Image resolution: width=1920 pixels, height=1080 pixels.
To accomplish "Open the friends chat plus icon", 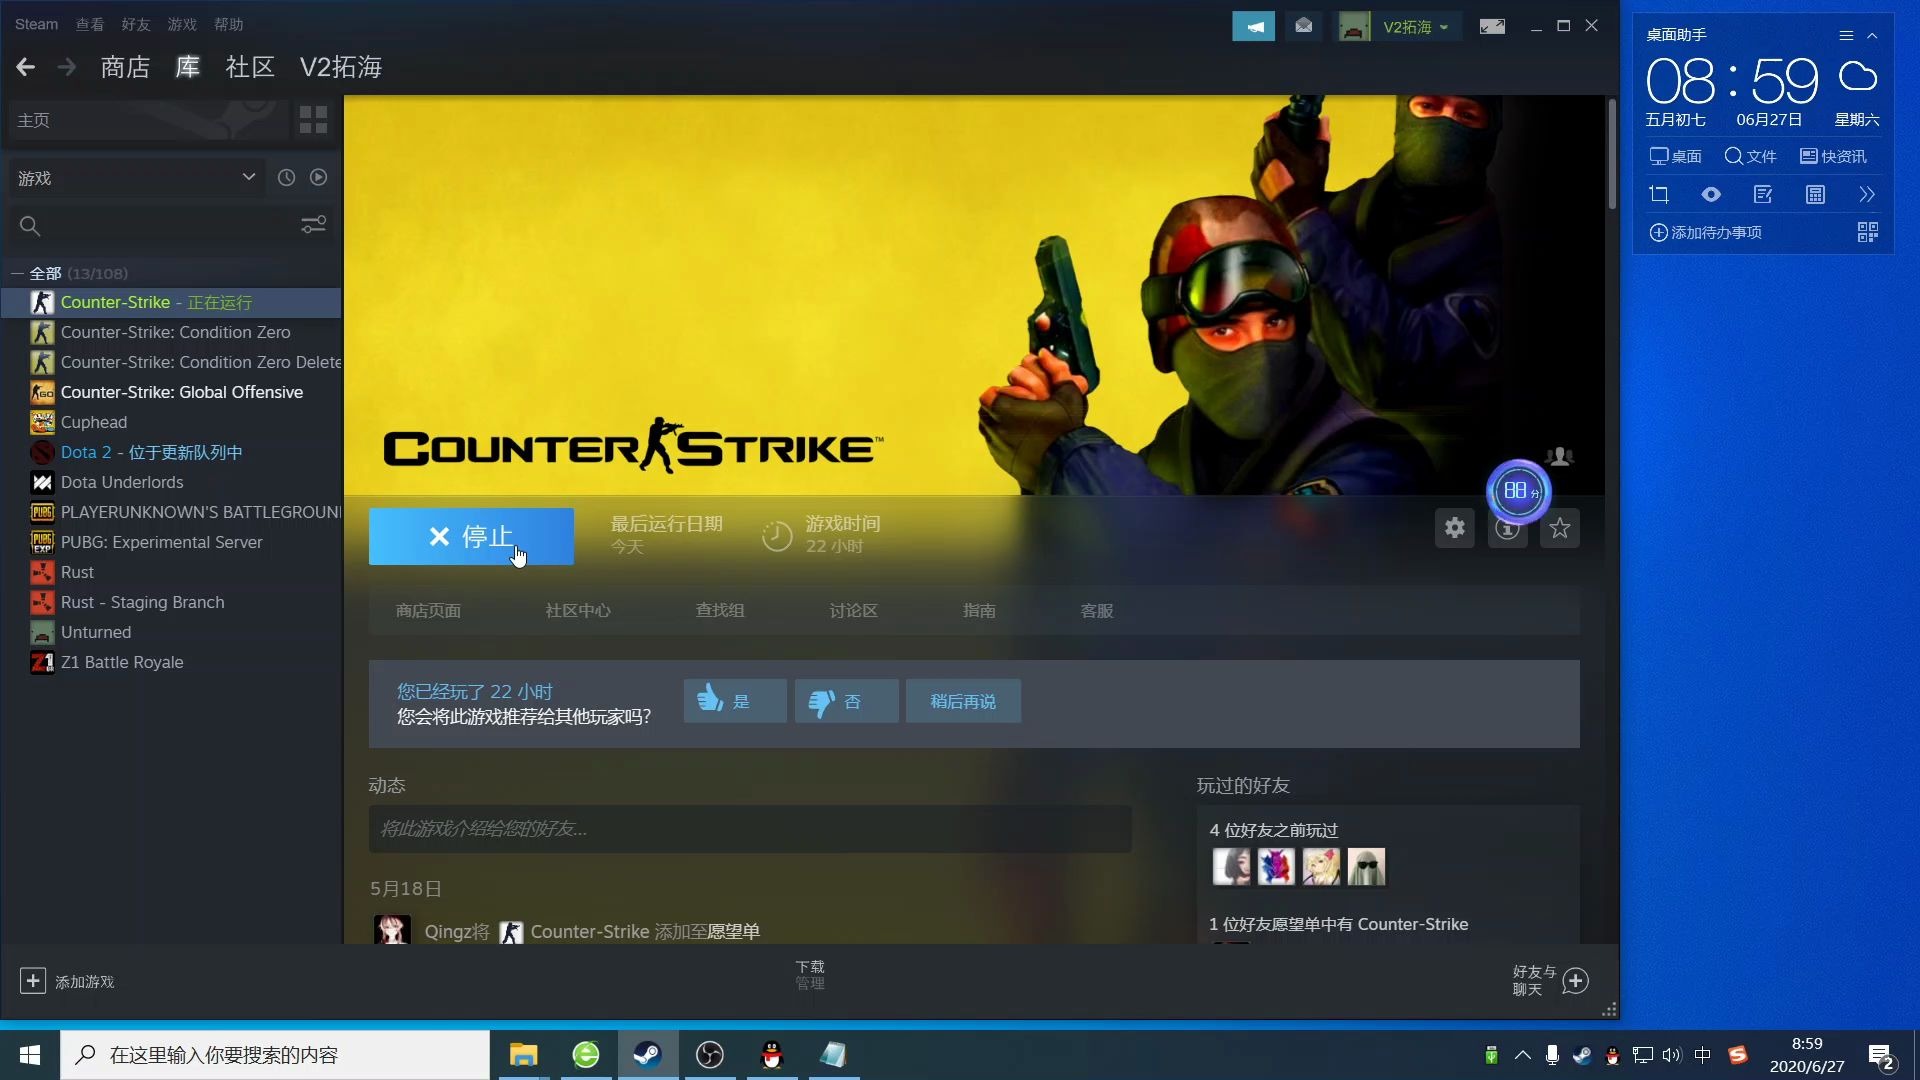I will tap(1575, 981).
